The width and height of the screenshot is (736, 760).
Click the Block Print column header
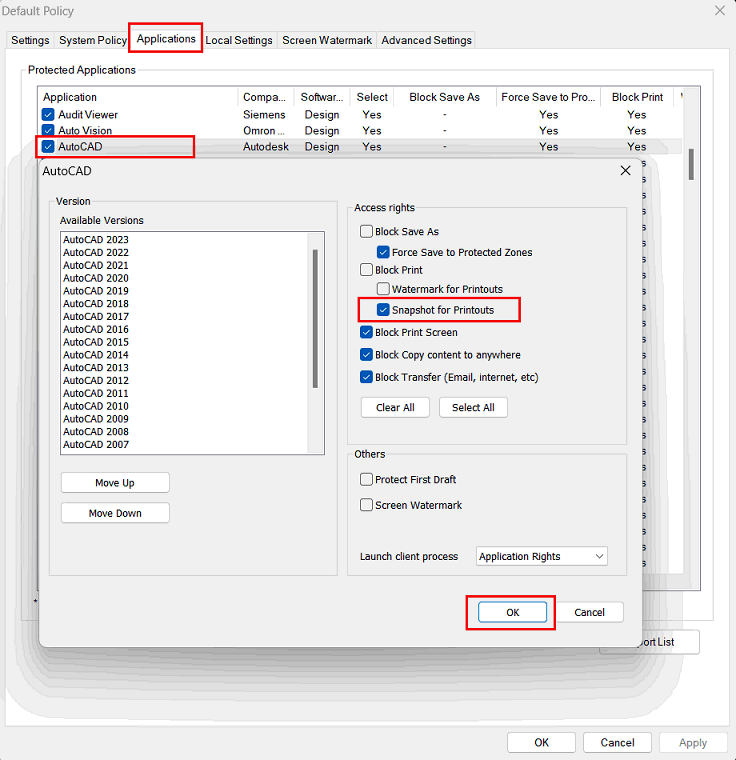[x=637, y=97]
